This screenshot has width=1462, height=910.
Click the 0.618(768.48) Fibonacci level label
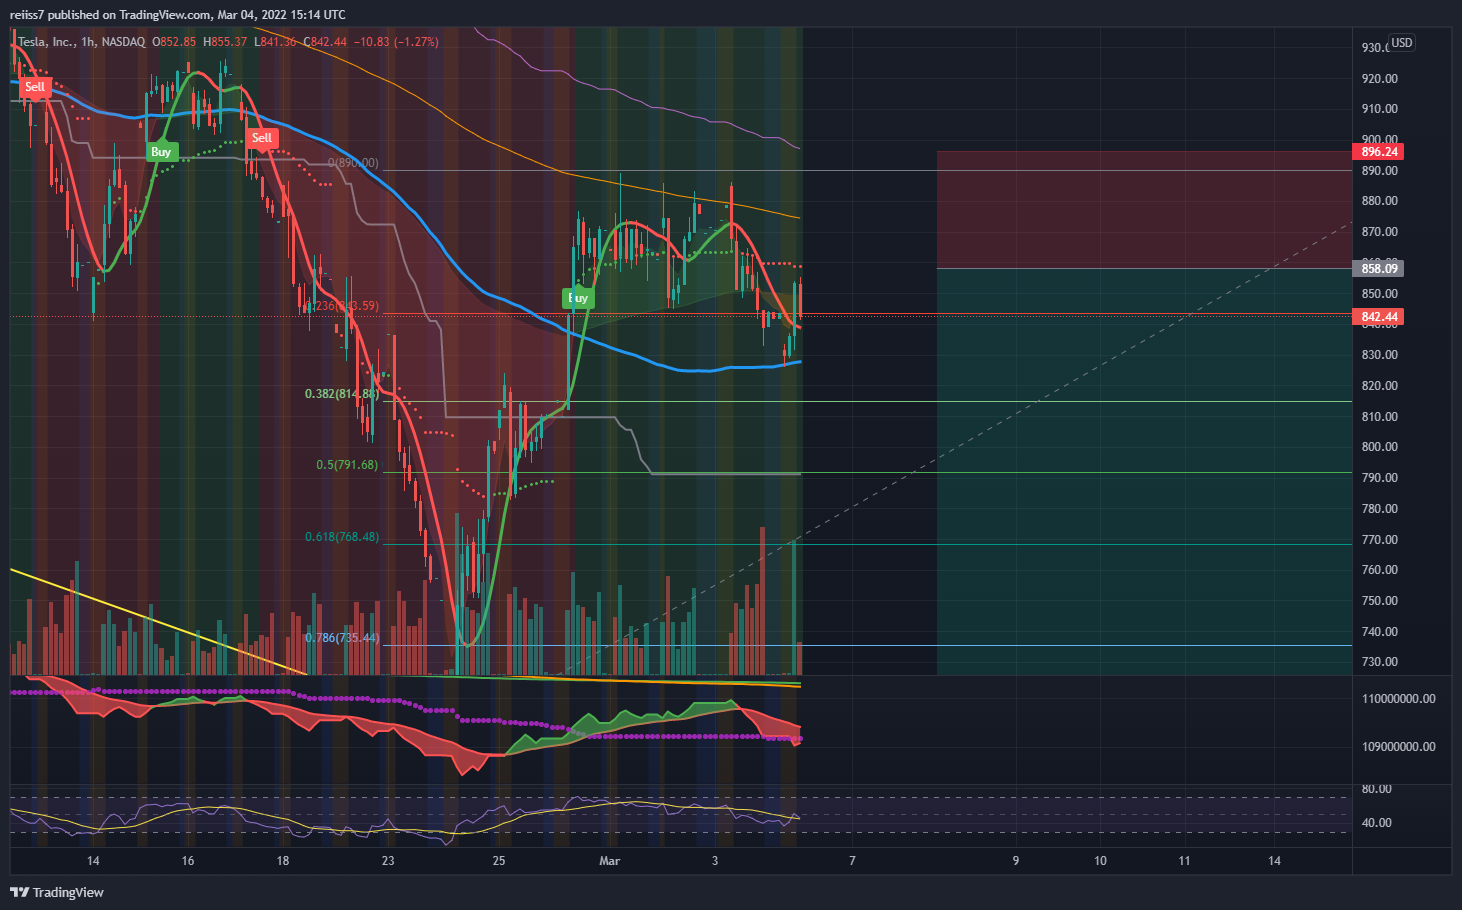pyautogui.click(x=342, y=537)
